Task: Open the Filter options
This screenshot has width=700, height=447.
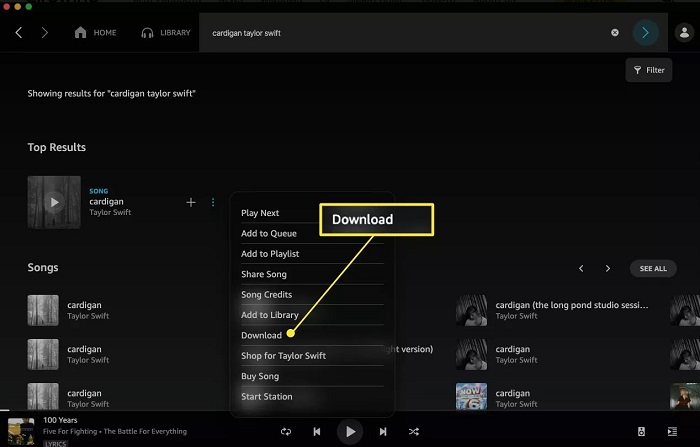Action: tap(649, 70)
